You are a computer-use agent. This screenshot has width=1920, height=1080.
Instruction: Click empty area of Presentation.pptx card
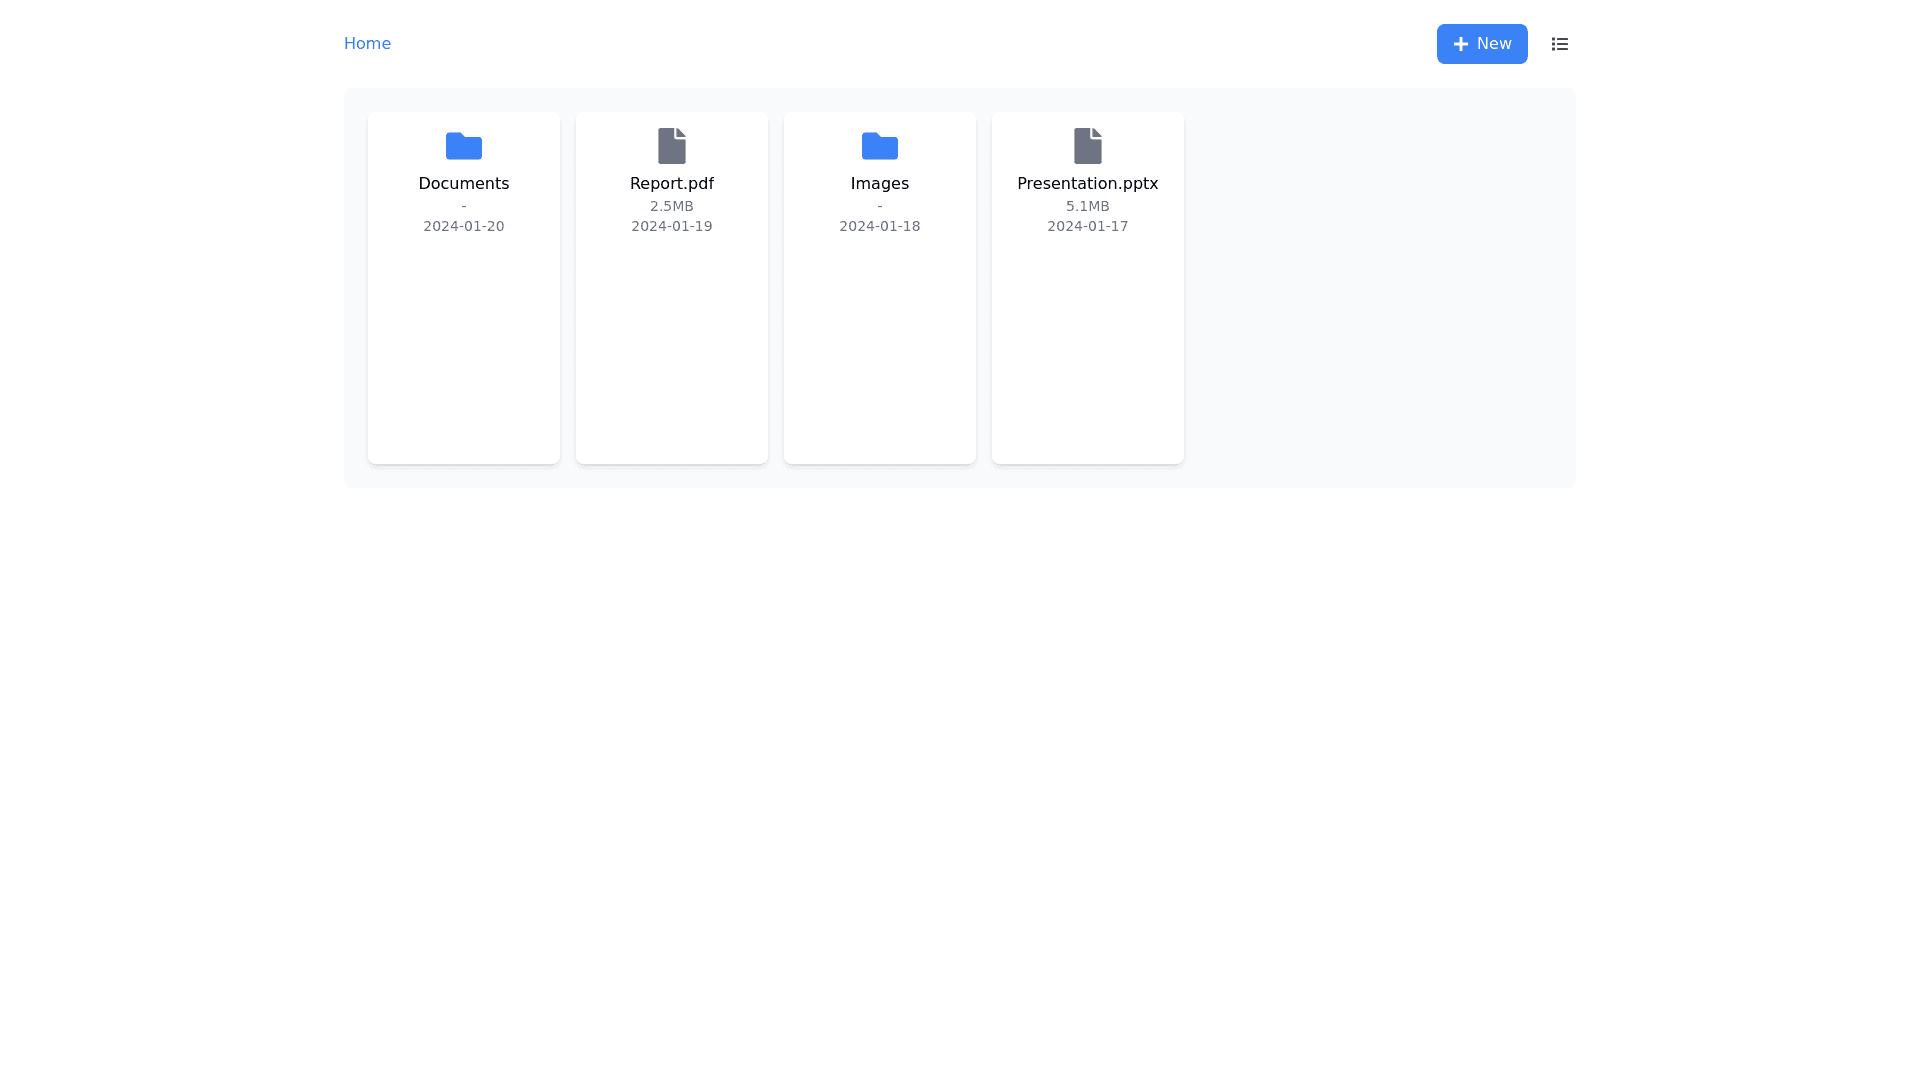click(x=1087, y=350)
